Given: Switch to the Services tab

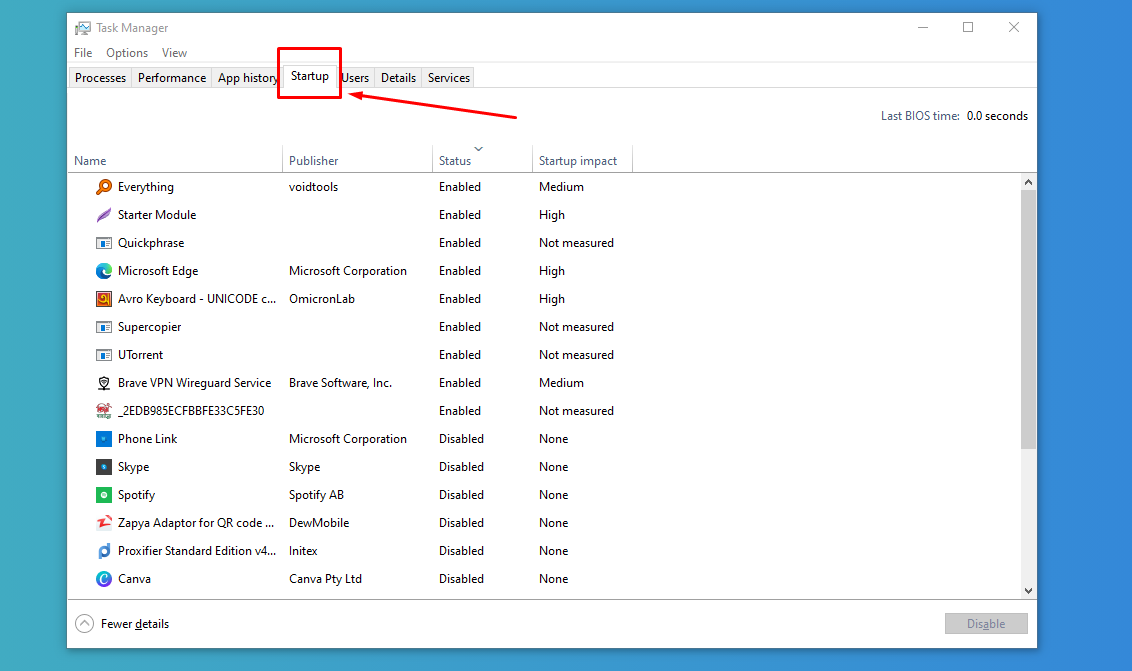Looking at the screenshot, I should tap(447, 77).
